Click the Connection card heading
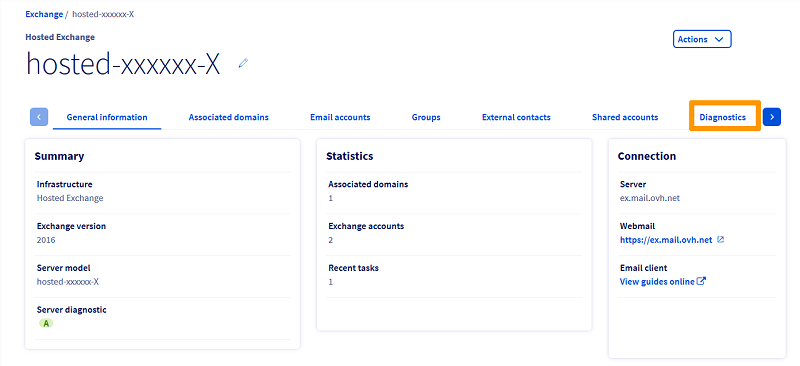The image size is (800, 366). [x=647, y=156]
